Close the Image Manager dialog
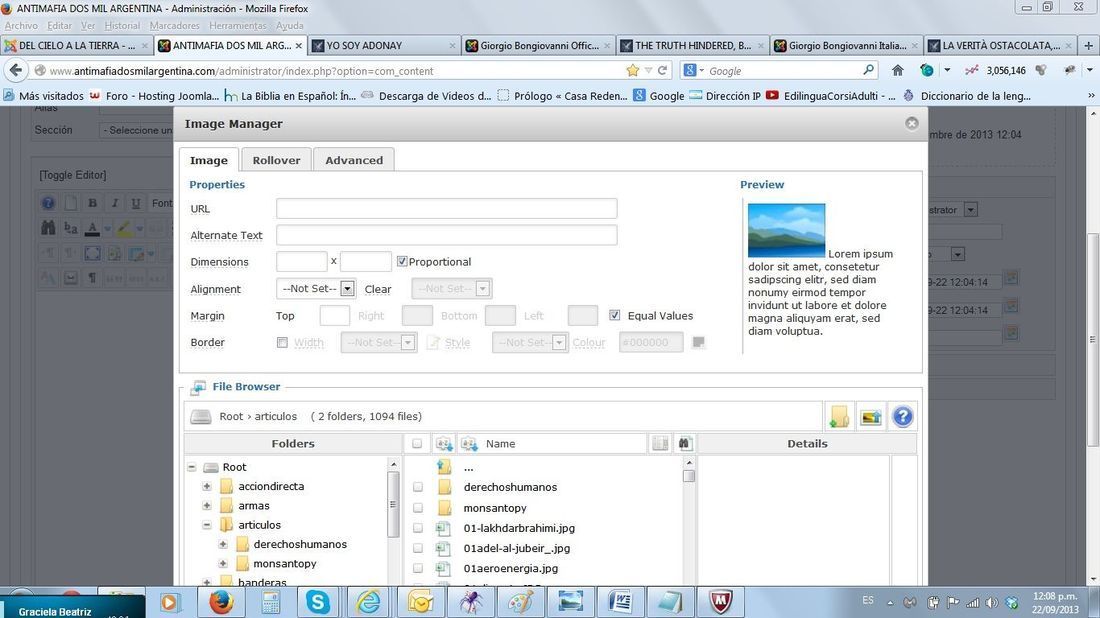The width and height of the screenshot is (1100, 618). (x=911, y=123)
